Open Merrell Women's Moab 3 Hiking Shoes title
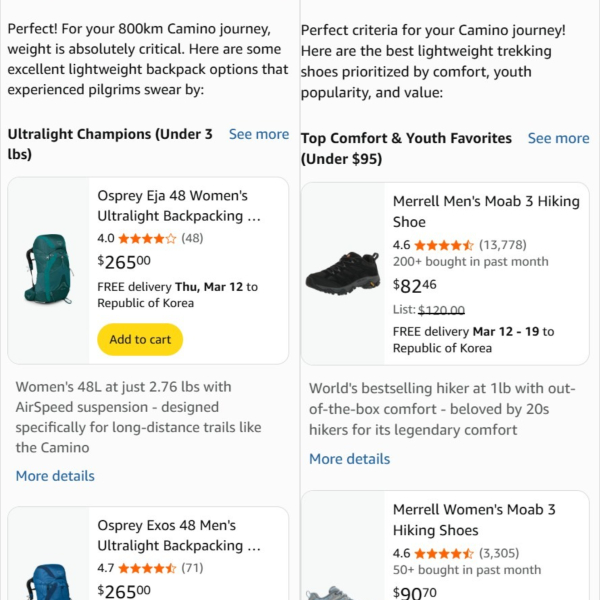The width and height of the screenshot is (600, 600). coord(474,520)
